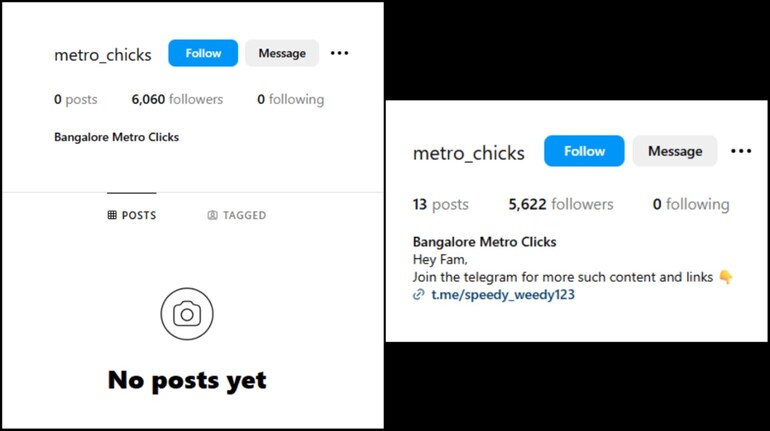770x431 pixels.
Task: Click the camera icon above No posts yet
Action: click(x=187, y=314)
